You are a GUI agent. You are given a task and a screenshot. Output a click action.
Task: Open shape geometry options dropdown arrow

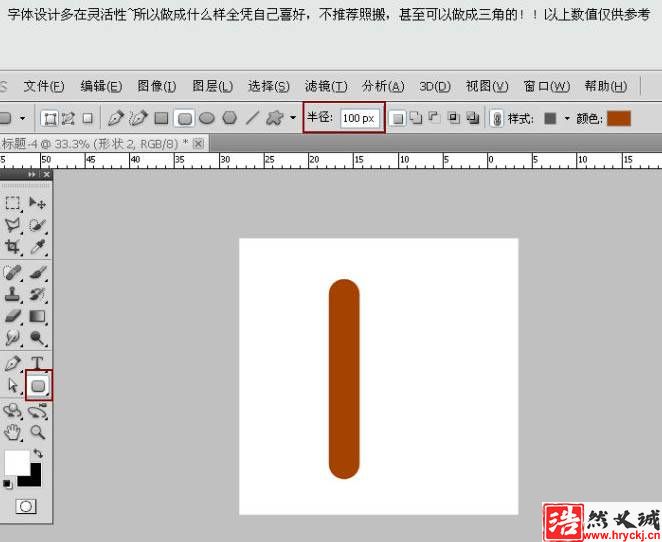click(x=293, y=118)
